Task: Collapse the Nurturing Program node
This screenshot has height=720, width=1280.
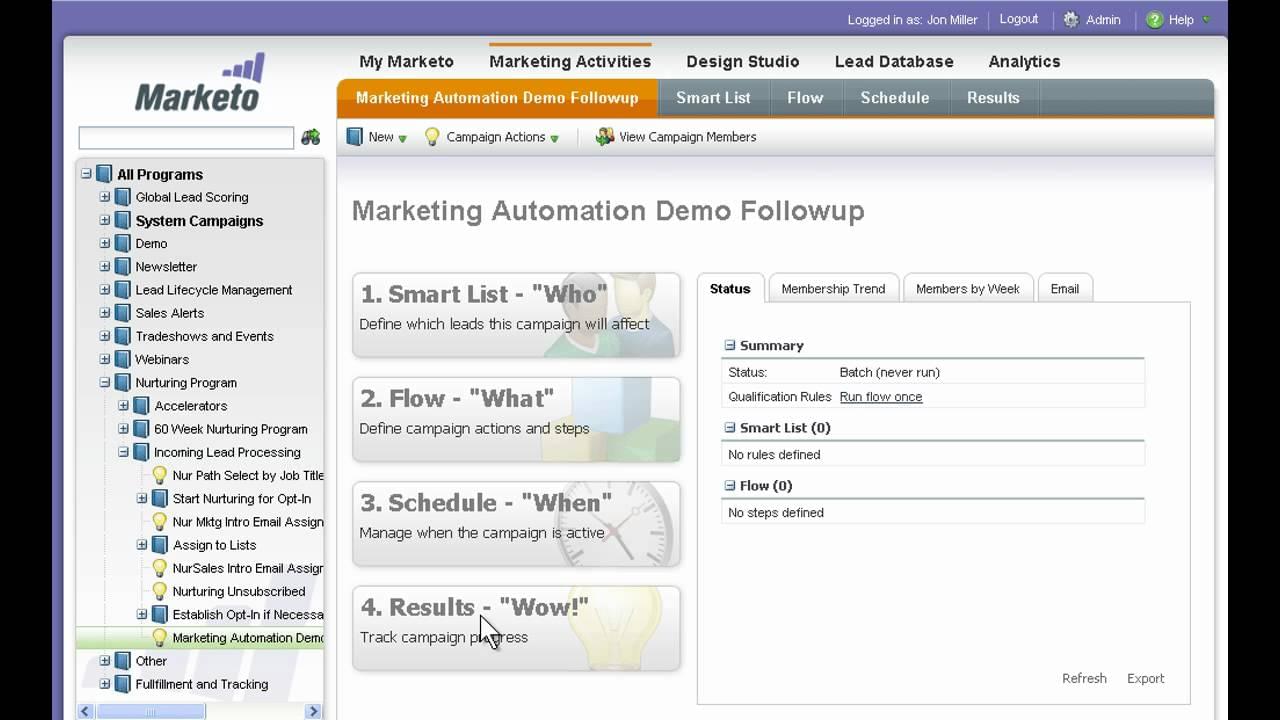Action: pyautogui.click(x=105, y=382)
